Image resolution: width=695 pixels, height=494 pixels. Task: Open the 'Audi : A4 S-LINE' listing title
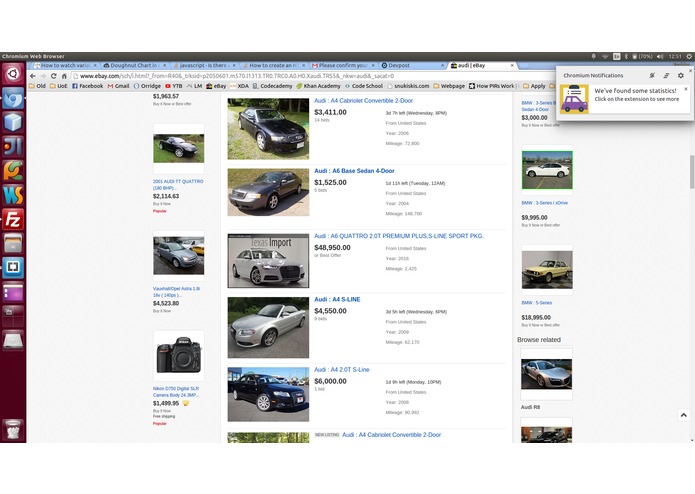pos(337,300)
